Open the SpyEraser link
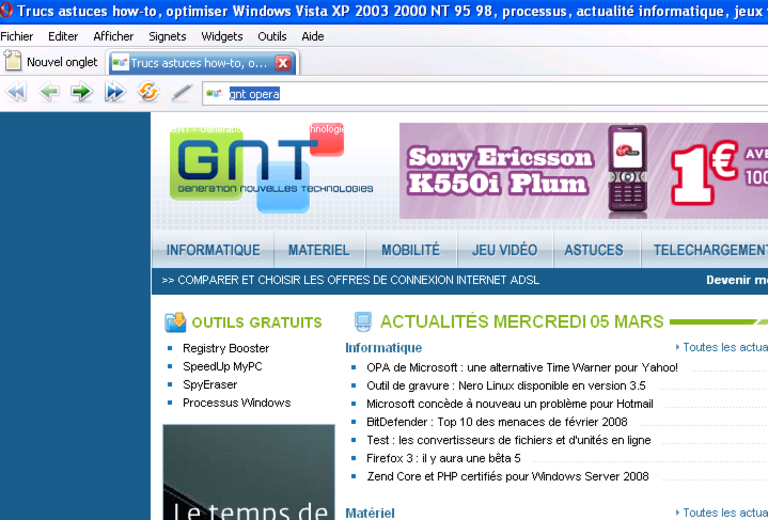This screenshot has width=768, height=520. point(210,384)
